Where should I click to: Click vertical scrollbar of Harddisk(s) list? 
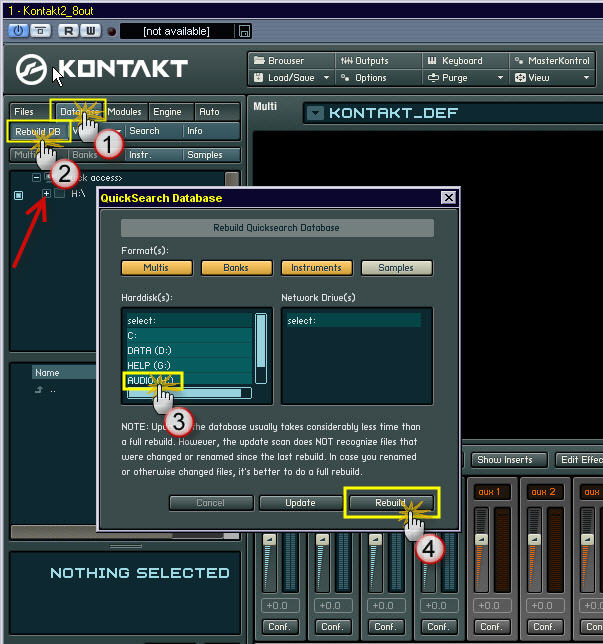(261, 348)
